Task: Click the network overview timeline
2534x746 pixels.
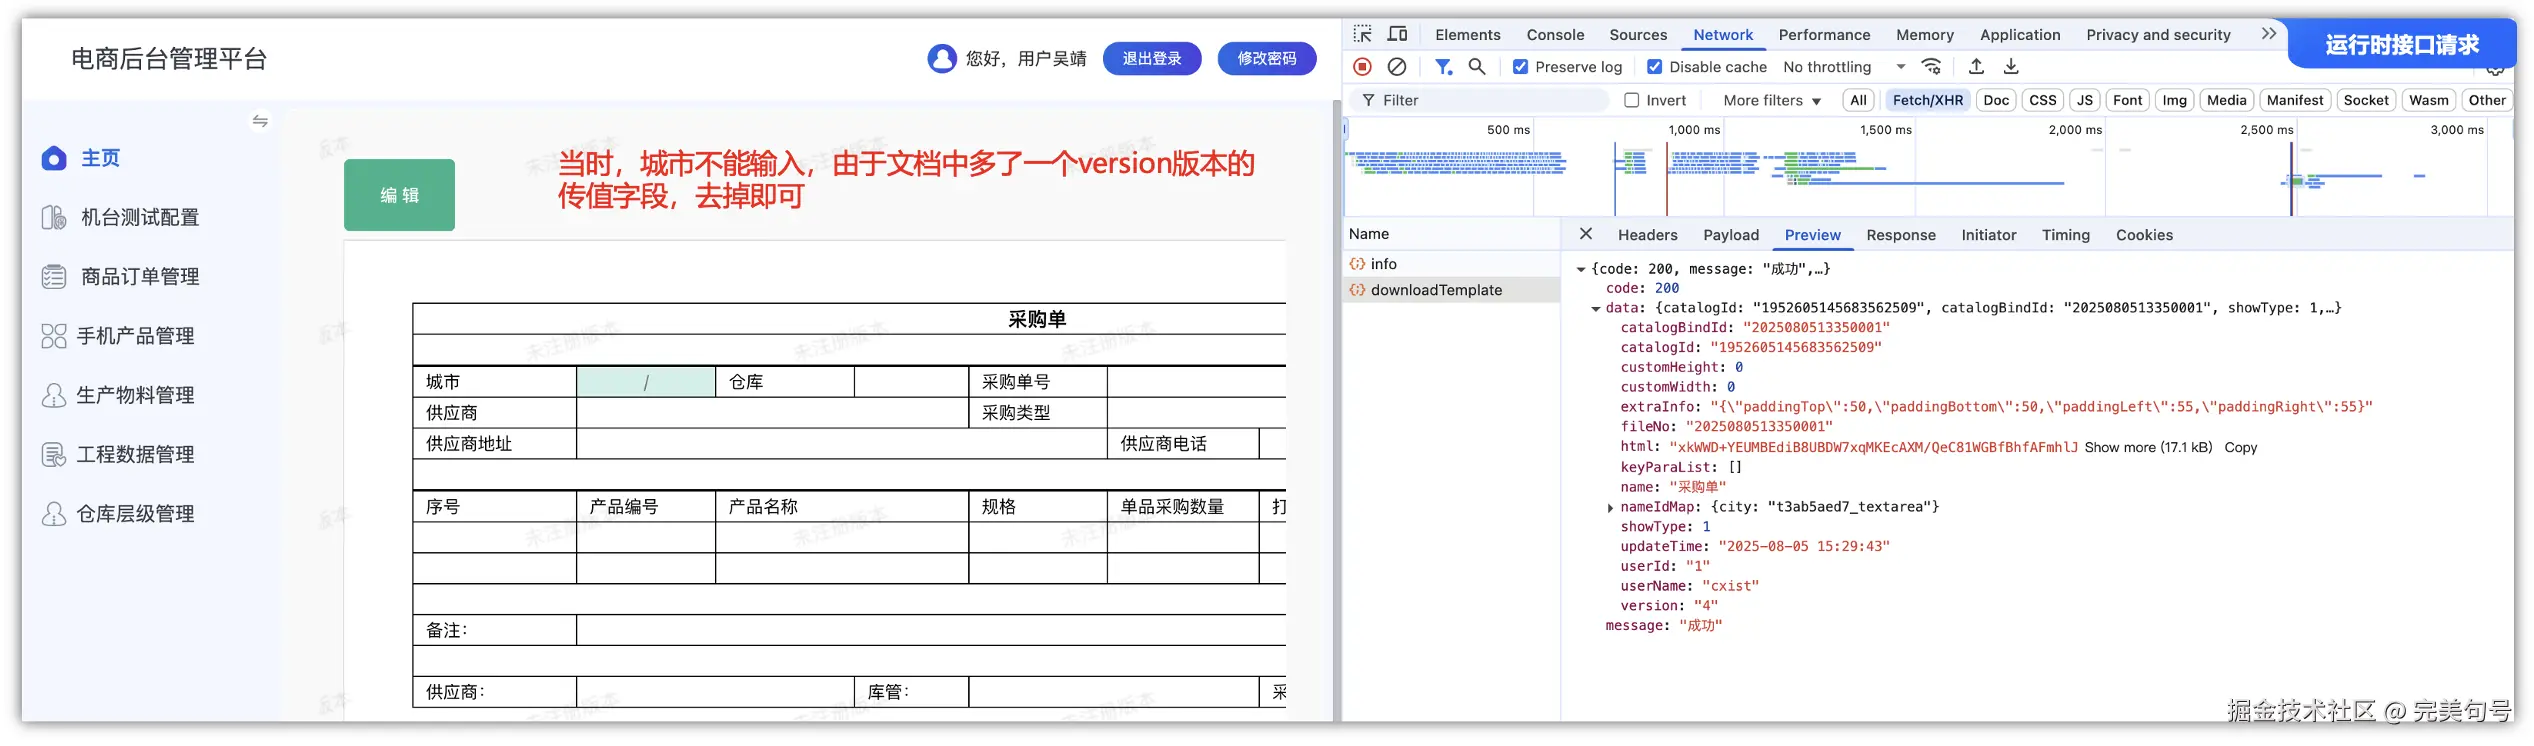Action: (1928, 167)
